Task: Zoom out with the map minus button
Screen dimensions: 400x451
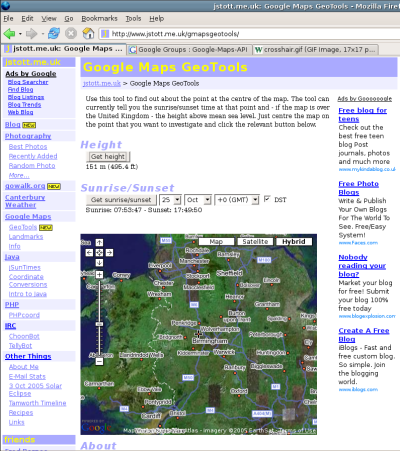Action: (99, 361)
